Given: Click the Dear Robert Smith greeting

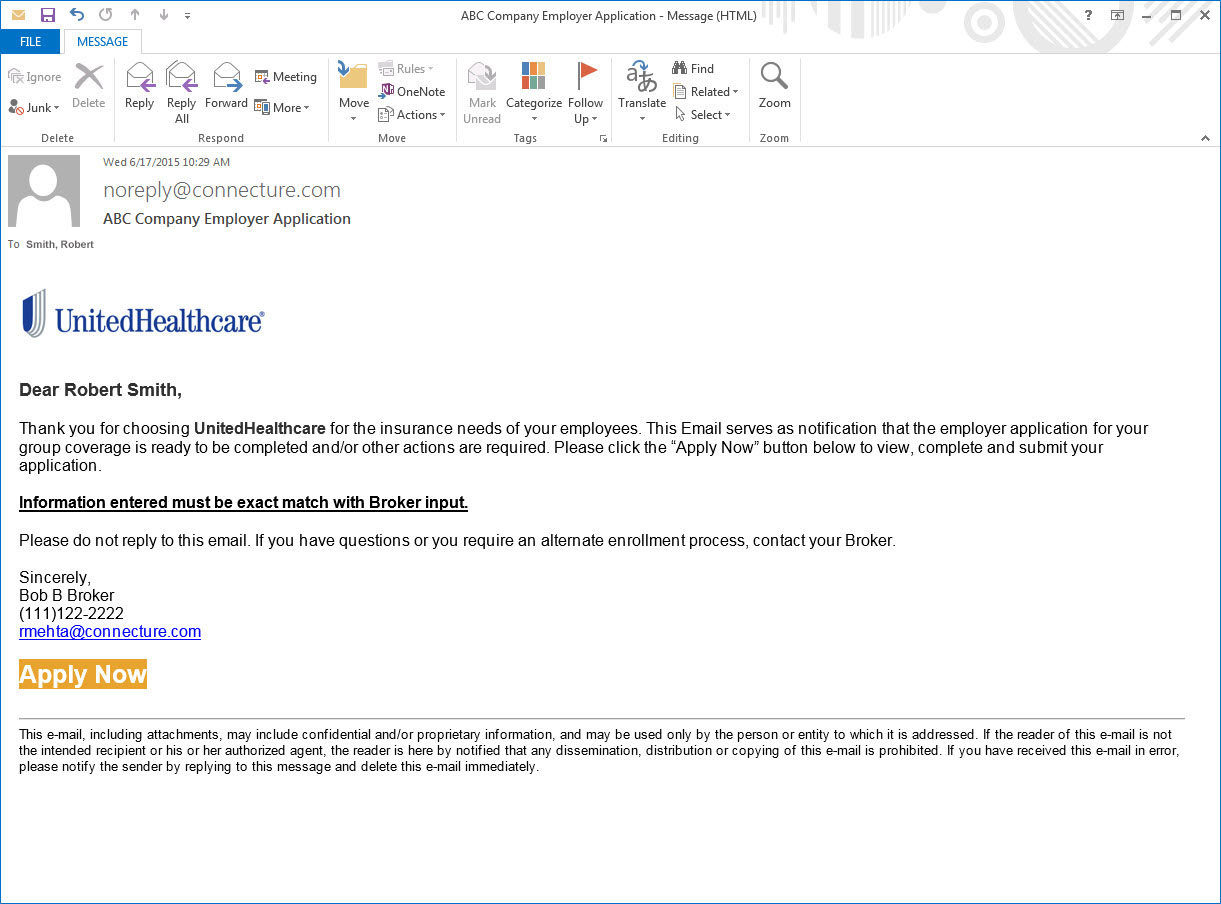Looking at the screenshot, I should coord(100,390).
